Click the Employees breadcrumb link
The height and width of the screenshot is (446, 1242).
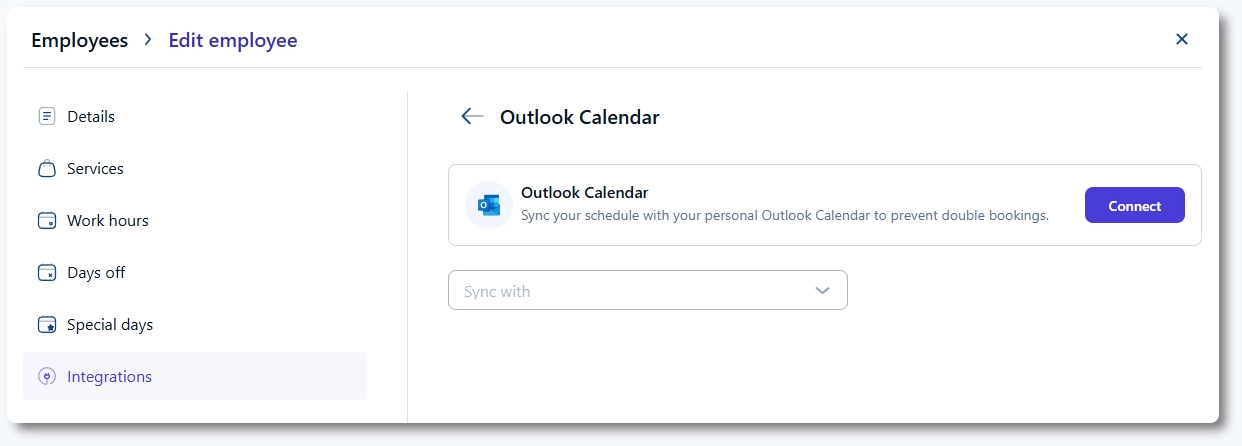(x=80, y=41)
